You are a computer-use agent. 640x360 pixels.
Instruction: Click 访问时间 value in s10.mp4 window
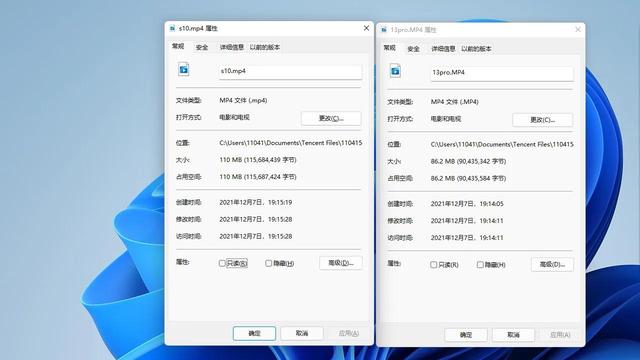coord(256,236)
